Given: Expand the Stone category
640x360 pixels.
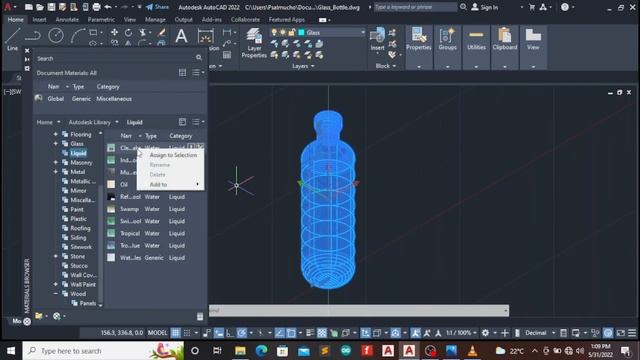Looking at the screenshot, I should pos(56,256).
